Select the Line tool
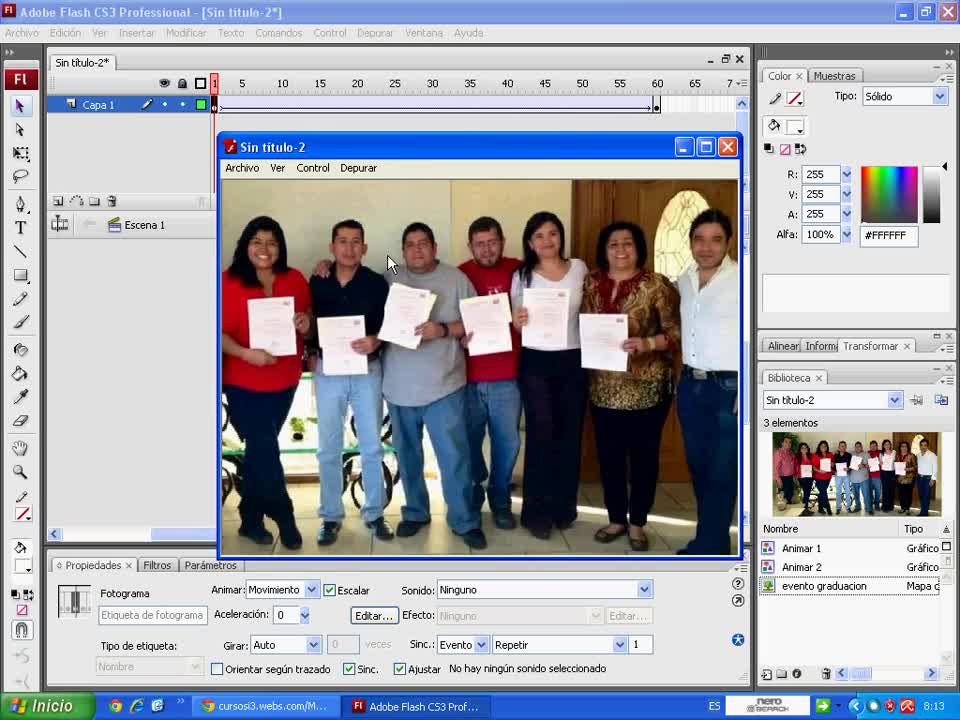The image size is (960, 720). (x=20, y=252)
